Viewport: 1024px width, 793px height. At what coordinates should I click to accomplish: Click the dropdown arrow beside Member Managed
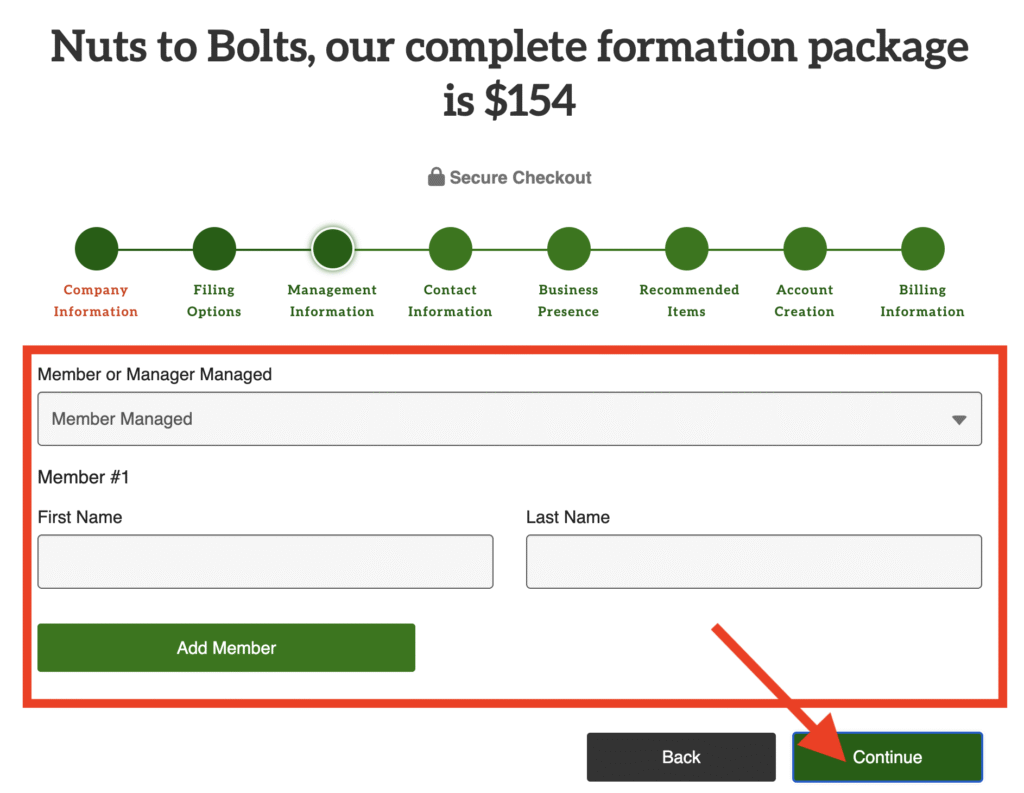tap(959, 420)
